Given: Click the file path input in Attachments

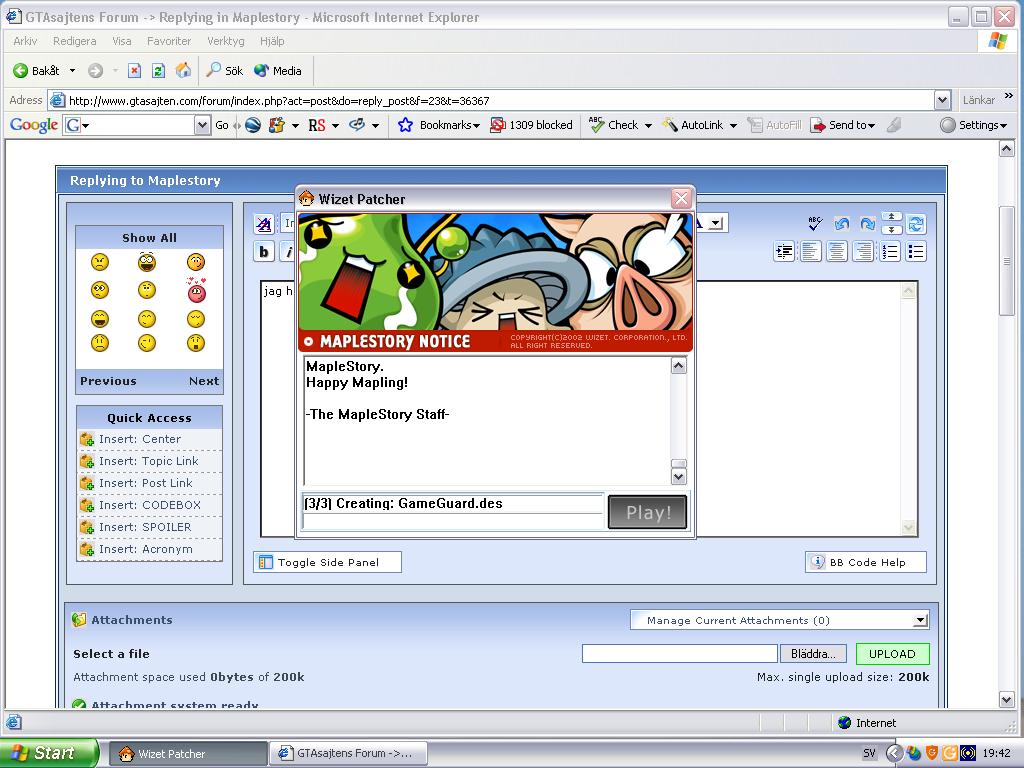Looking at the screenshot, I should tap(679, 654).
